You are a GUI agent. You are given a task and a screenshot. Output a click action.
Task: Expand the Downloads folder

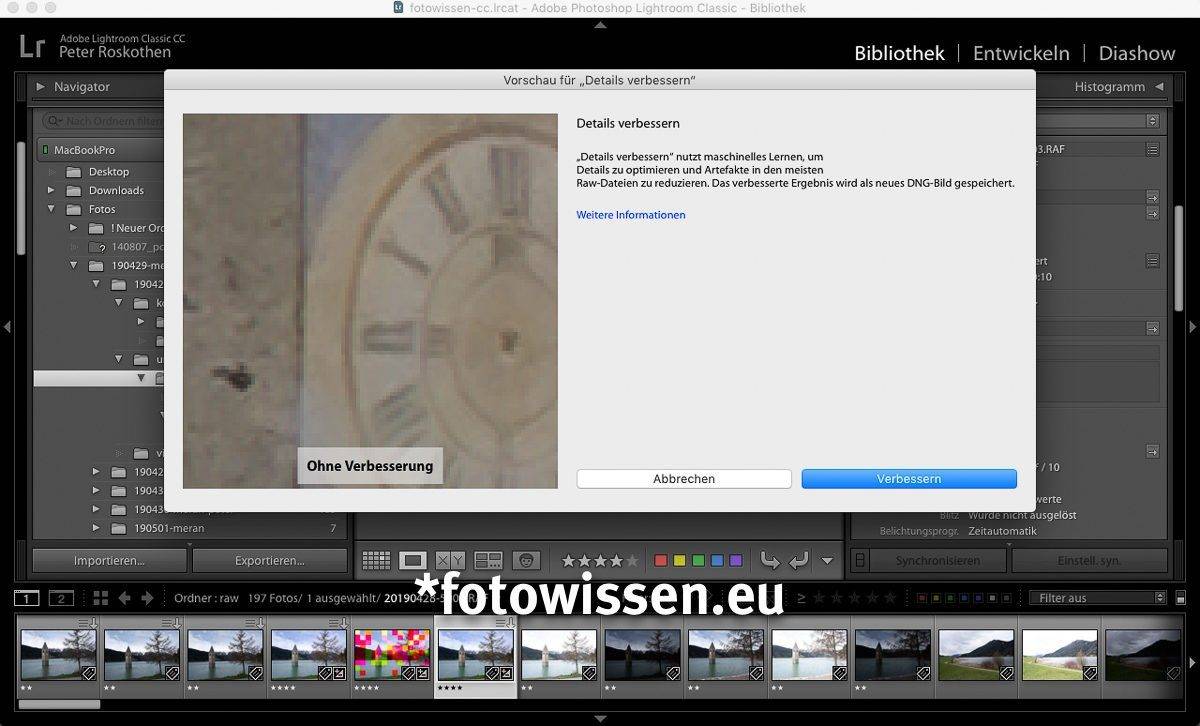(51, 191)
